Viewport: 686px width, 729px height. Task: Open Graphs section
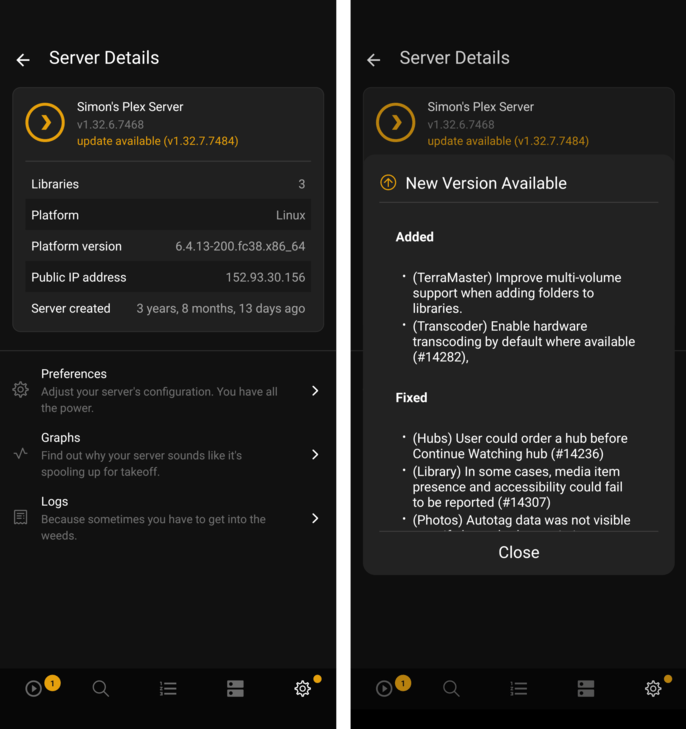coord(168,454)
